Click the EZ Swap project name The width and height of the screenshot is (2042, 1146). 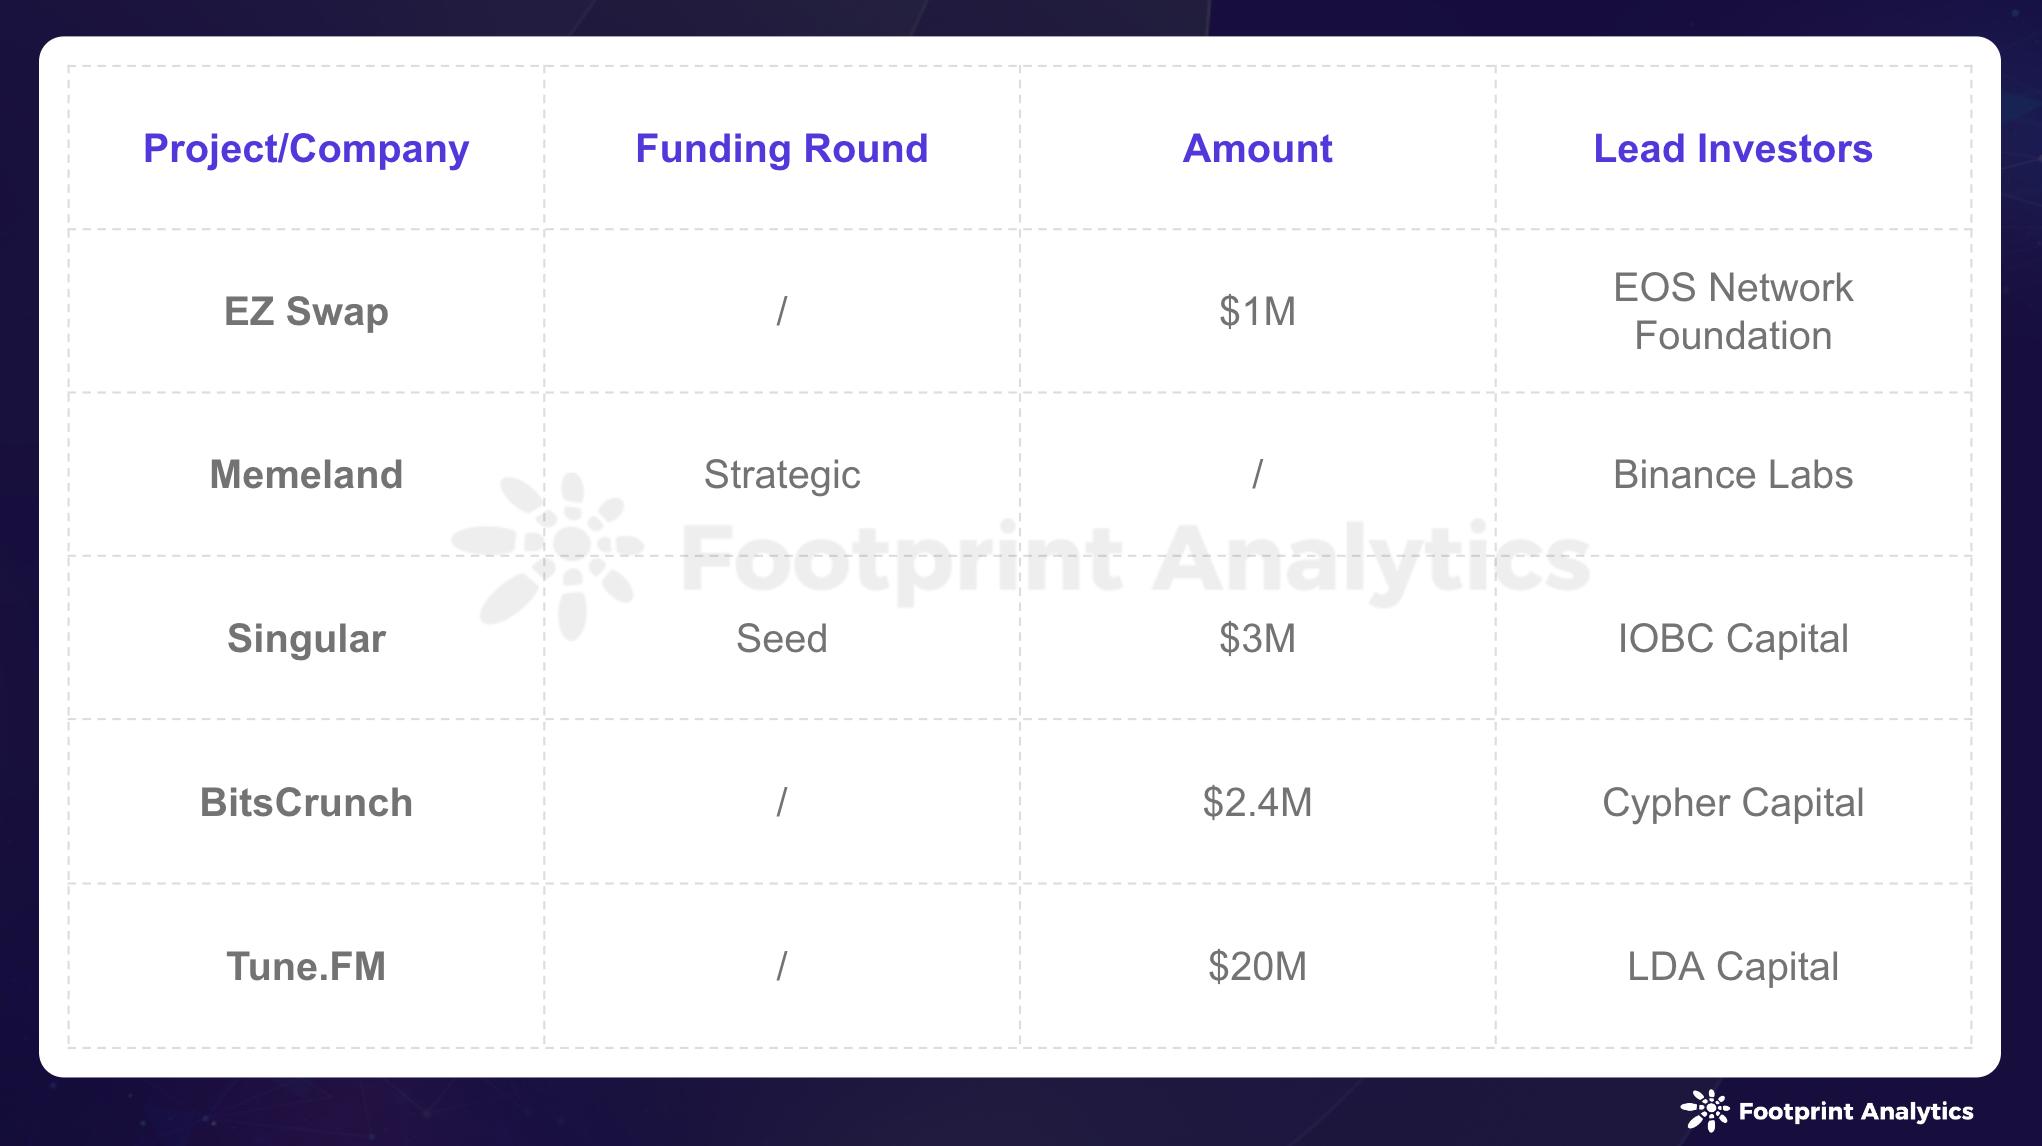[x=306, y=312]
